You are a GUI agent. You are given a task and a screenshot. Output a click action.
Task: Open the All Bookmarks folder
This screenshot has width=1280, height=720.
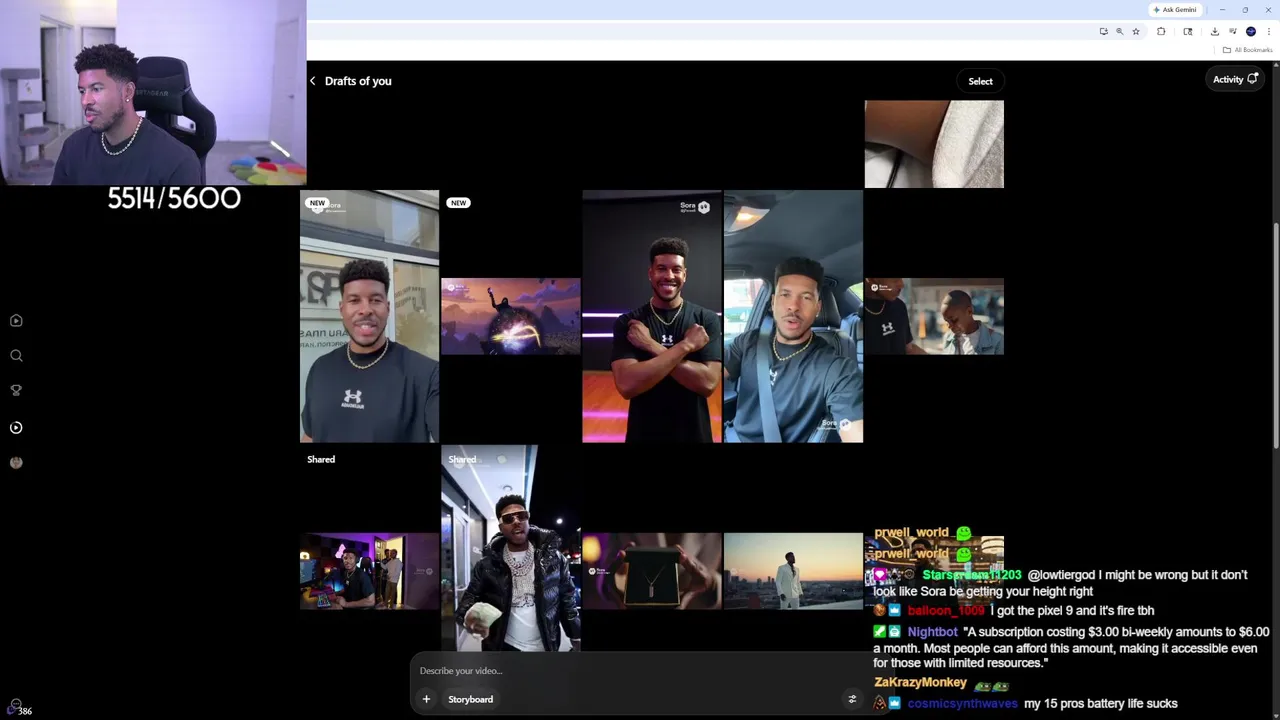coord(1247,50)
